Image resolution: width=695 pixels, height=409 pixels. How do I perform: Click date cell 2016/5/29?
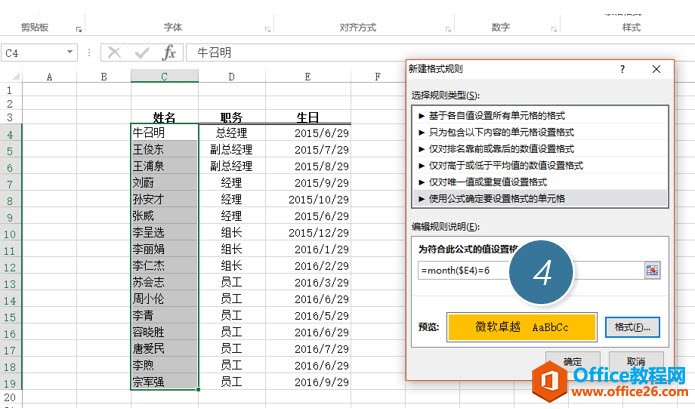tap(308, 316)
